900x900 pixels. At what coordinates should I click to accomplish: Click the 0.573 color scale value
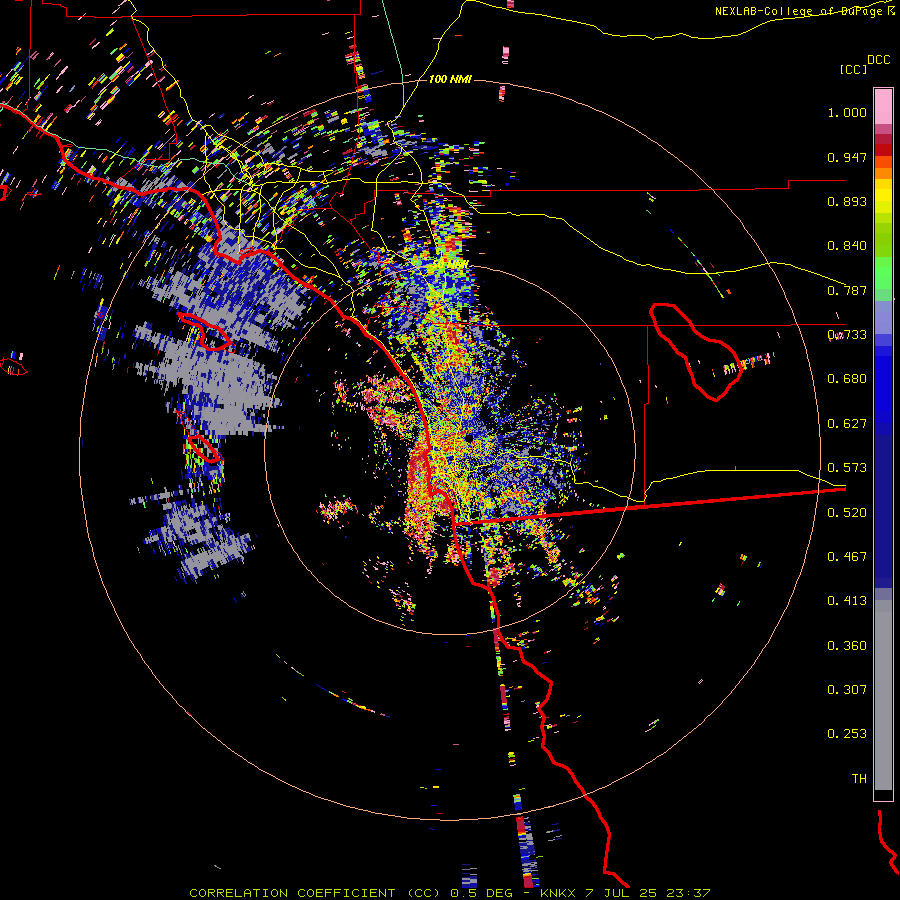(x=847, y=468)
